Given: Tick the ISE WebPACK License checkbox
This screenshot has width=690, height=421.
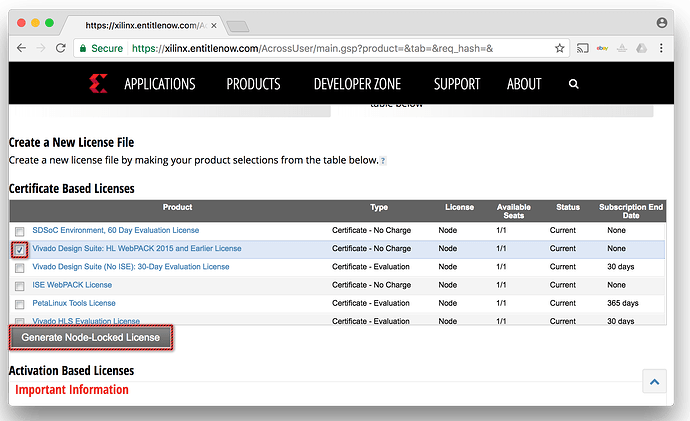Looking at the screenshot, I should point(20,285).
